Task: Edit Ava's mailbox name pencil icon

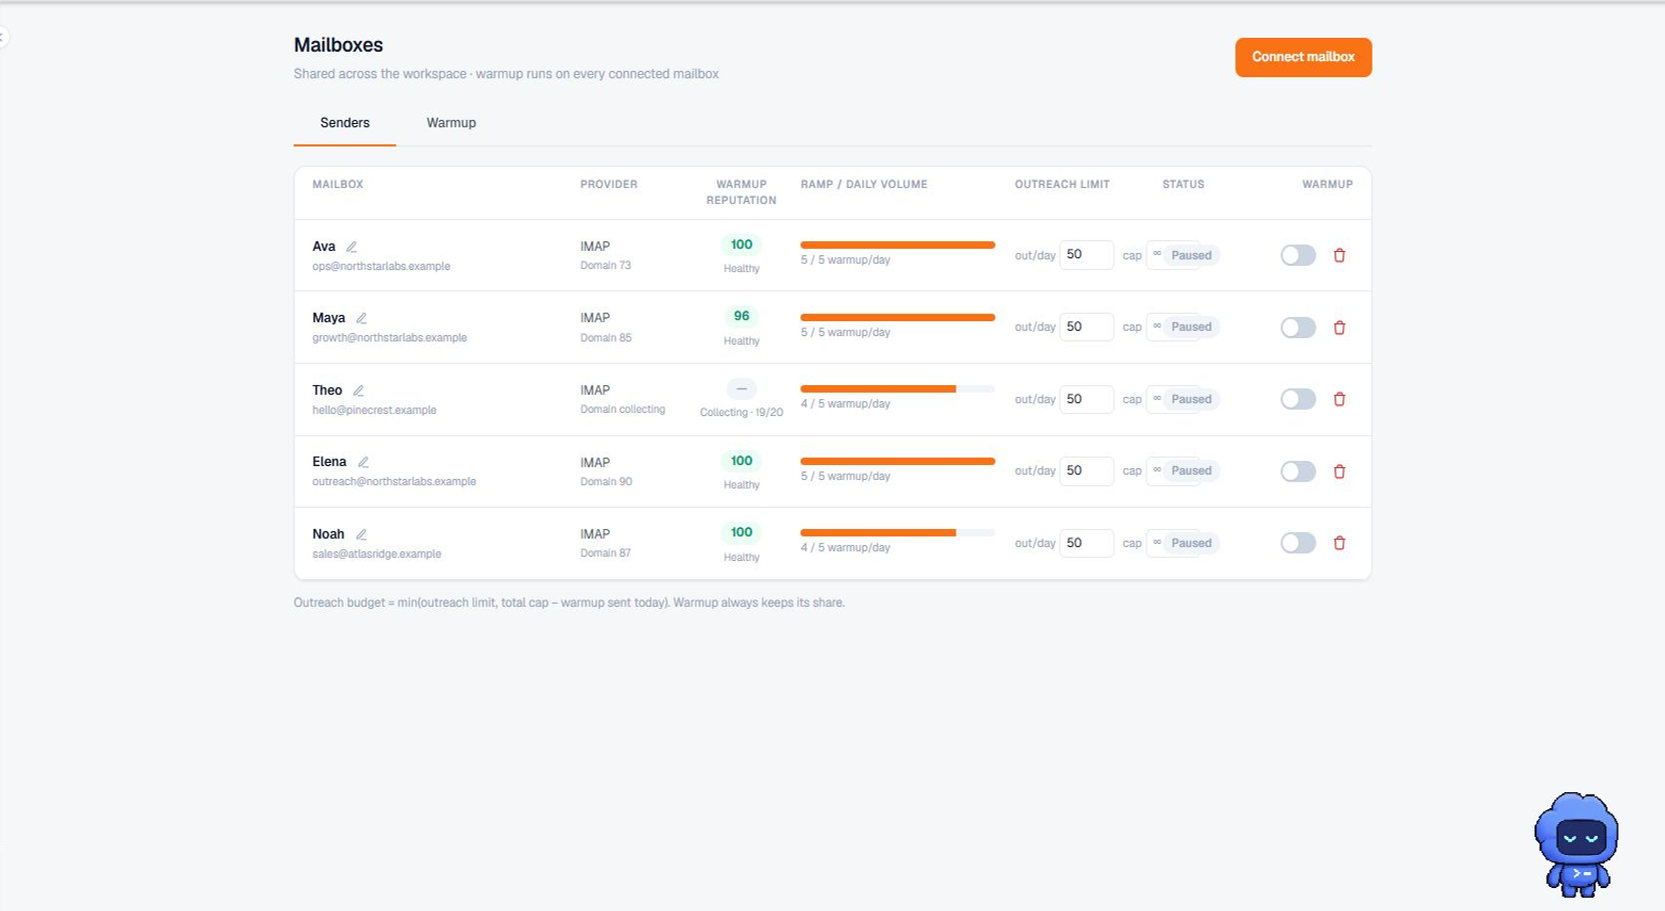Action: pyautogui.click(x=351, y=247)
